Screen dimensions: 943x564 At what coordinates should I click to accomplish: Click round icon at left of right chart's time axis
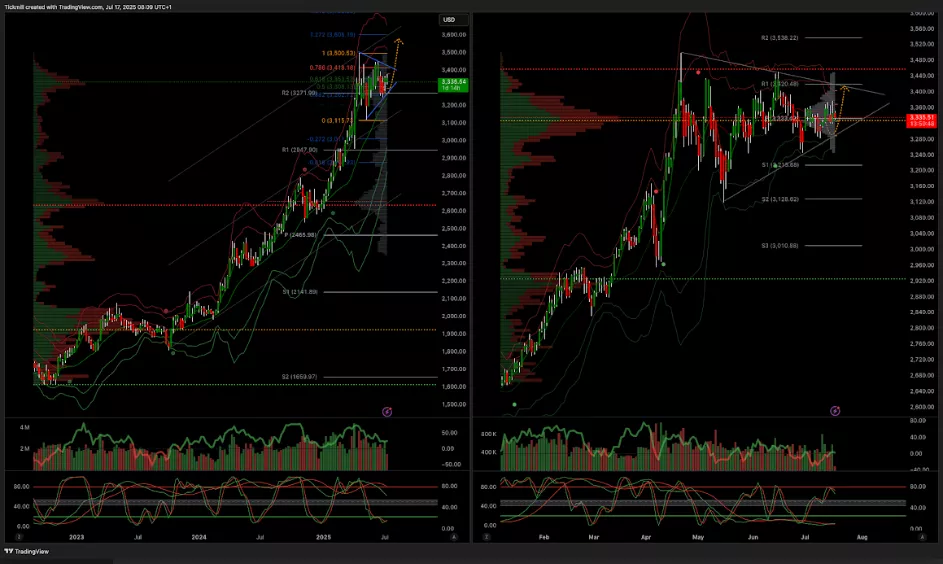(x=487, y=537)
